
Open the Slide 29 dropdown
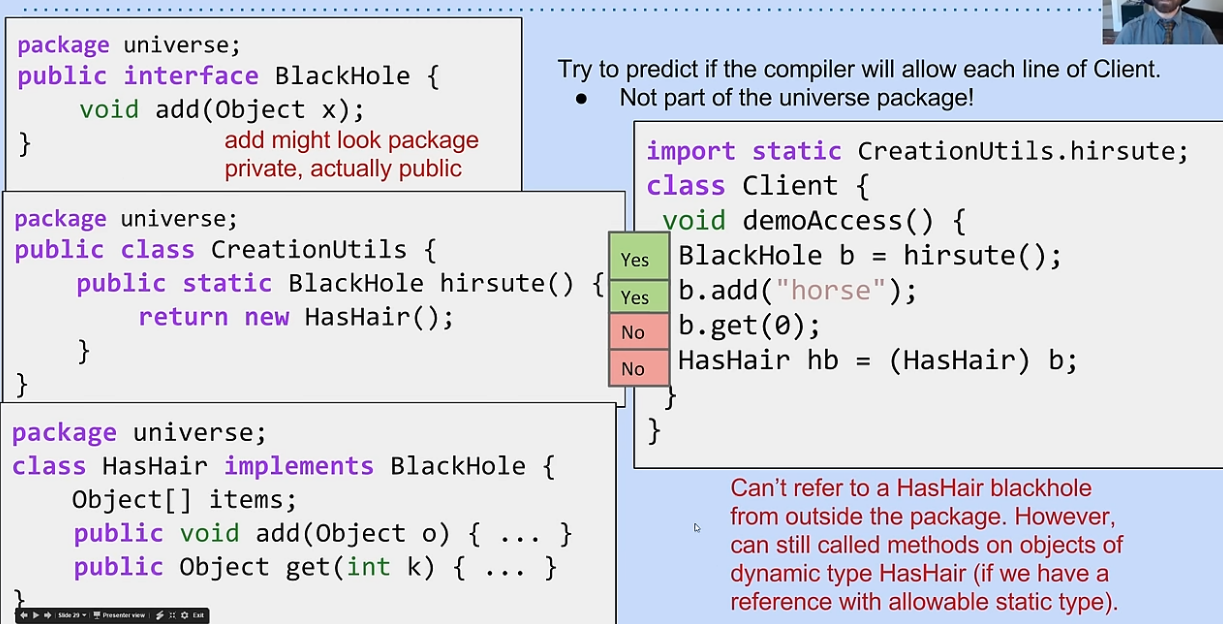click(70, 615)
